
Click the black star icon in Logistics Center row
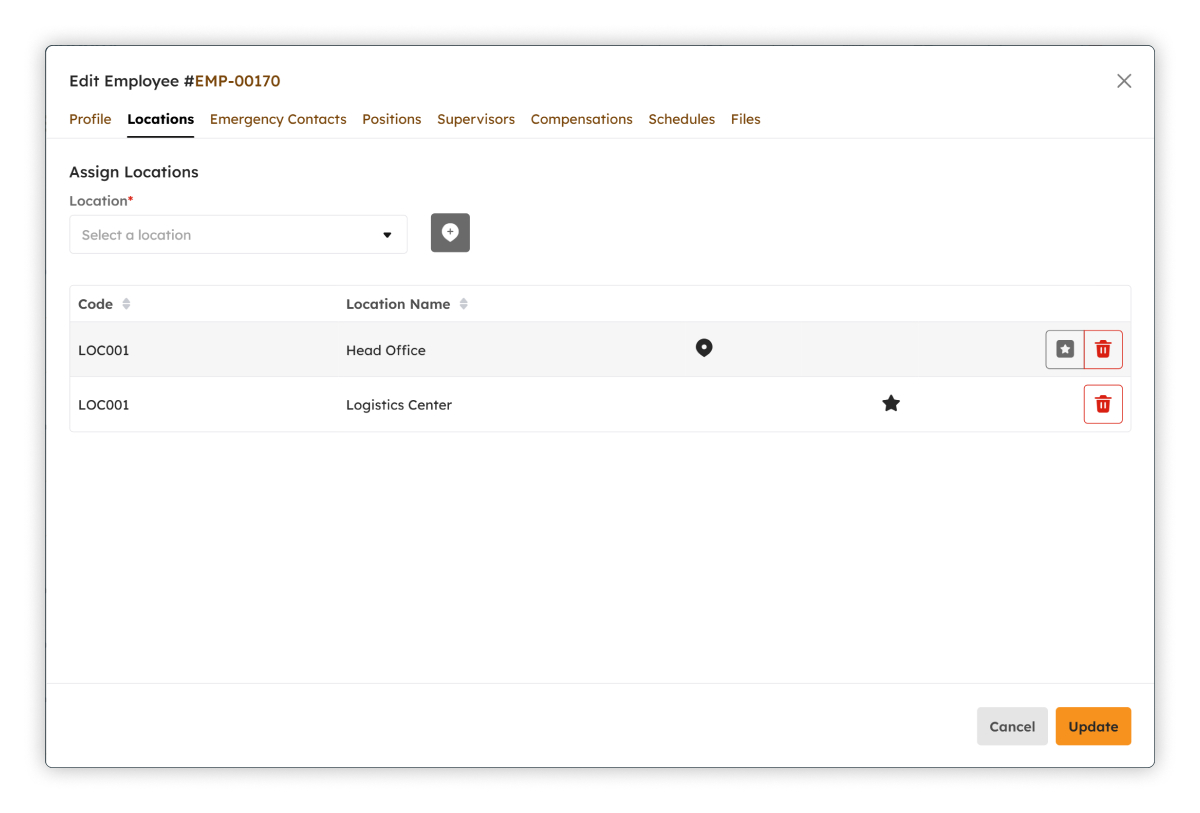[891, 403]
